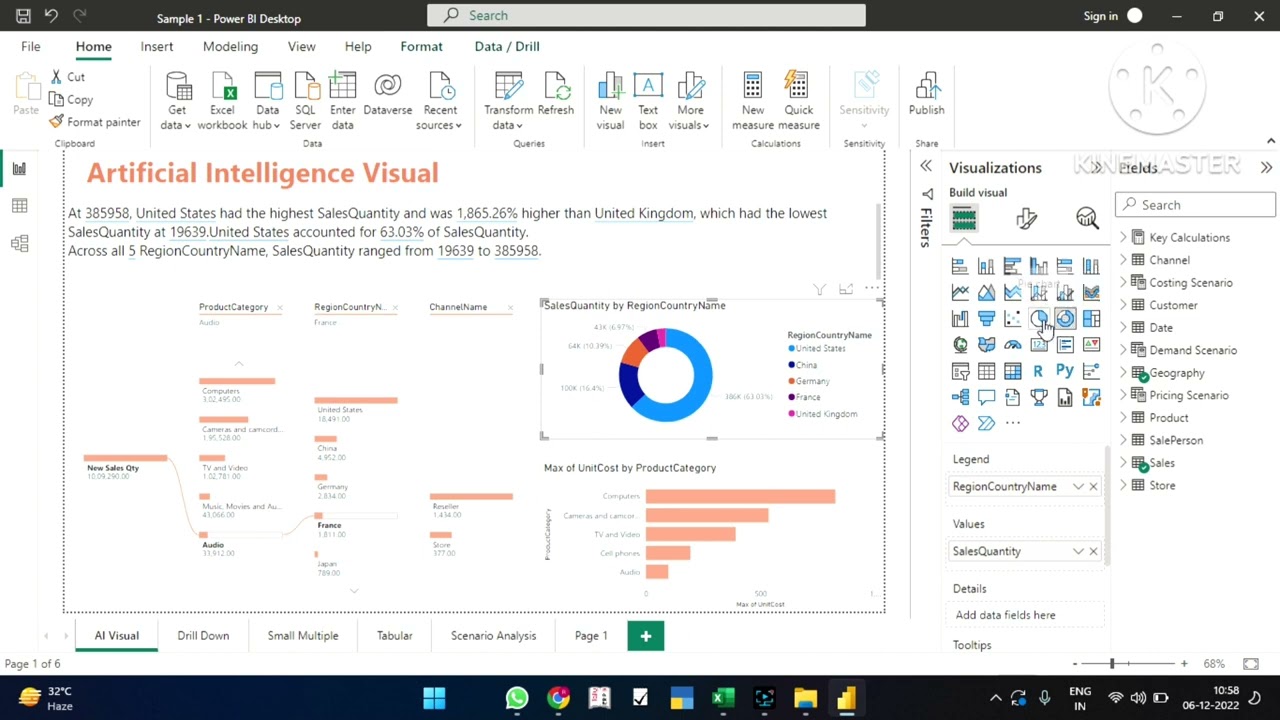Click the donut visual's focus mode icon
The height and width of the screenshot is (720, 1280).
tap(846, 289)
